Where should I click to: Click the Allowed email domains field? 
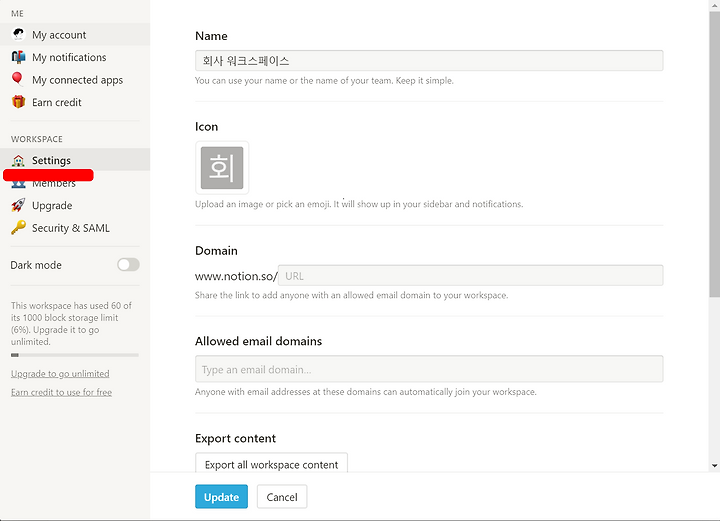[x=429, y=369]
